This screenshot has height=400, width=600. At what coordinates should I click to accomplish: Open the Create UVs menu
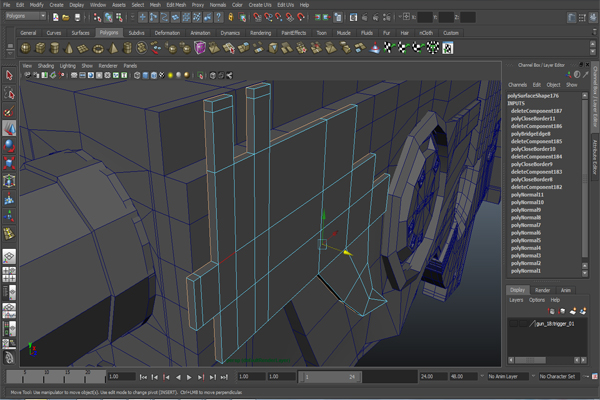pos(260,5)
